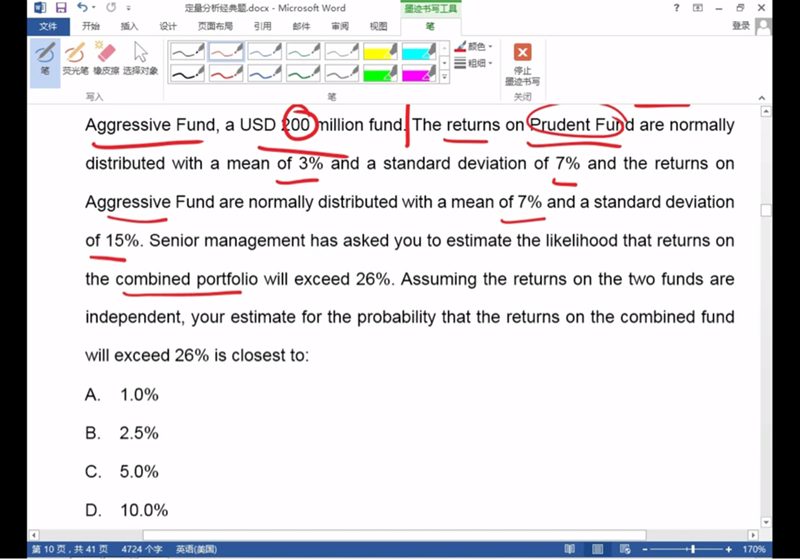This screenshot has width=800, height=559.
Task: Move the pen gallery down one row
Action: [444, 62]
